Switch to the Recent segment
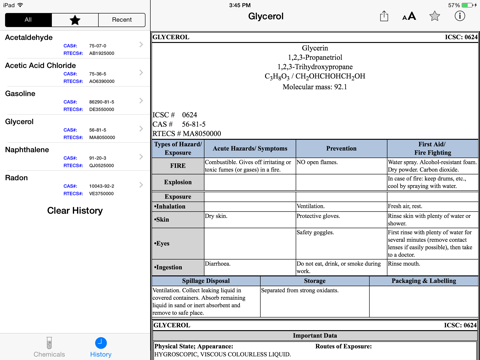Image resolution: width=480 pixels, height=360 pixels. [x=122, y=20]
